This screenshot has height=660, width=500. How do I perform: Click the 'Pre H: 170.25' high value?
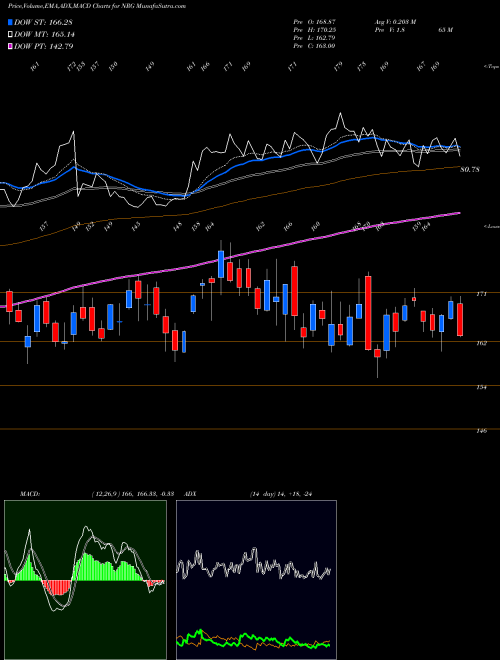click(x=314, y=30)
